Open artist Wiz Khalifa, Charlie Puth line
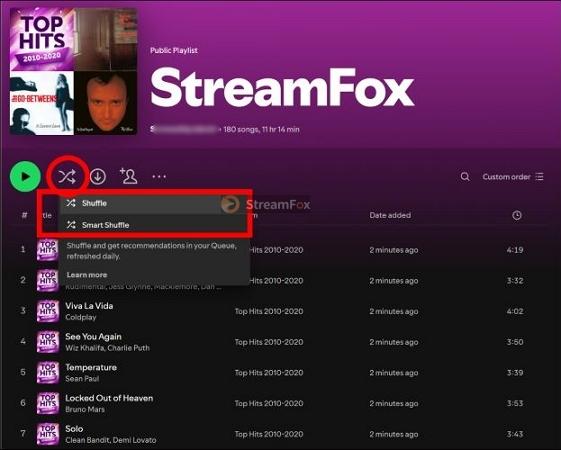Image resolution: width=561 pixels, height=450 pixels. pos(107,348)
